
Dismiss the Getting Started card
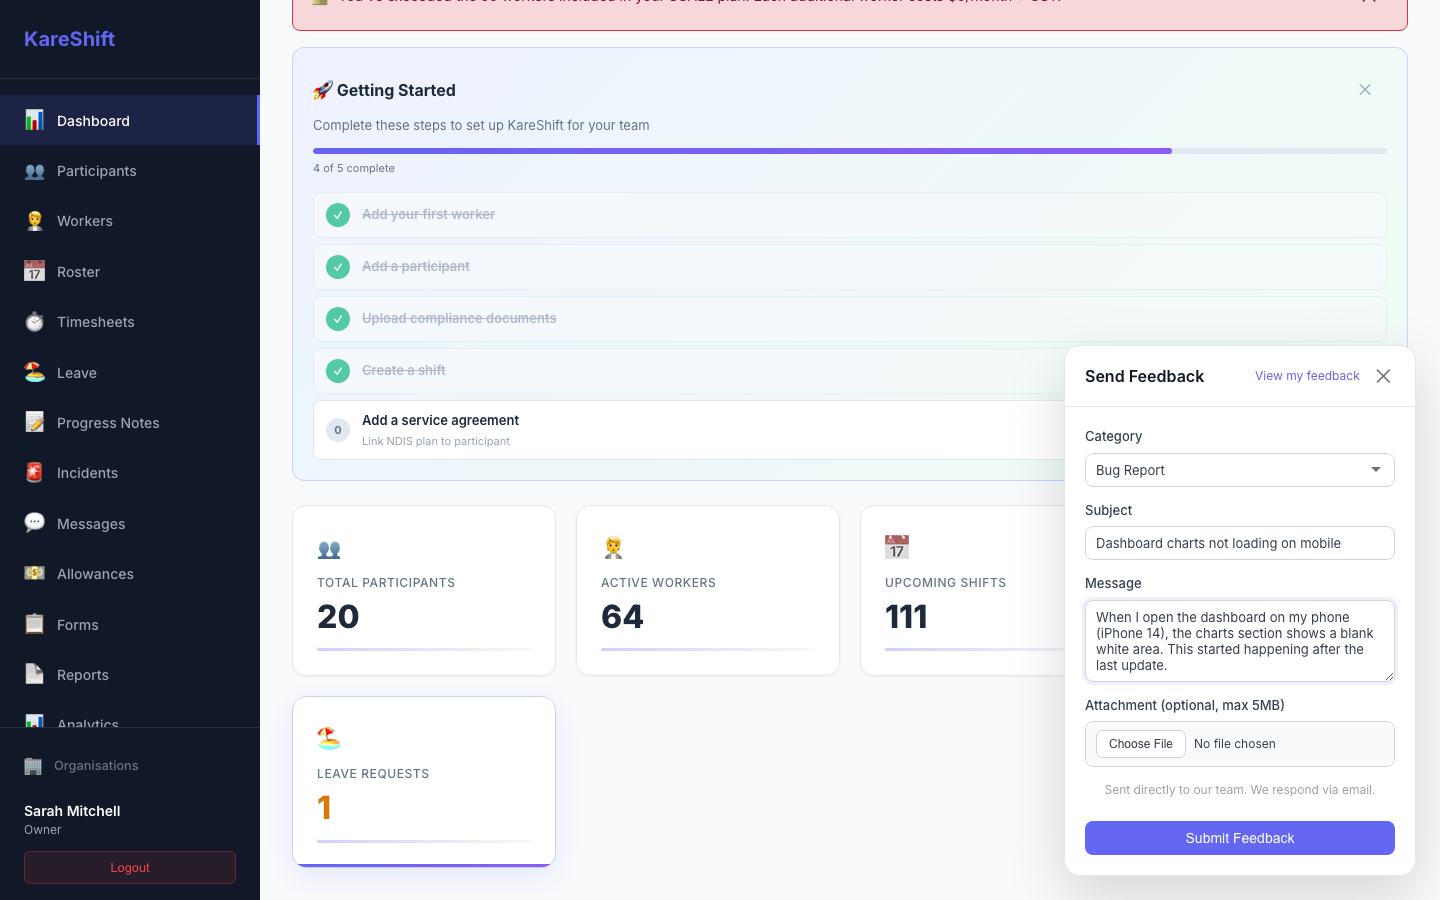pos(1365,90)
